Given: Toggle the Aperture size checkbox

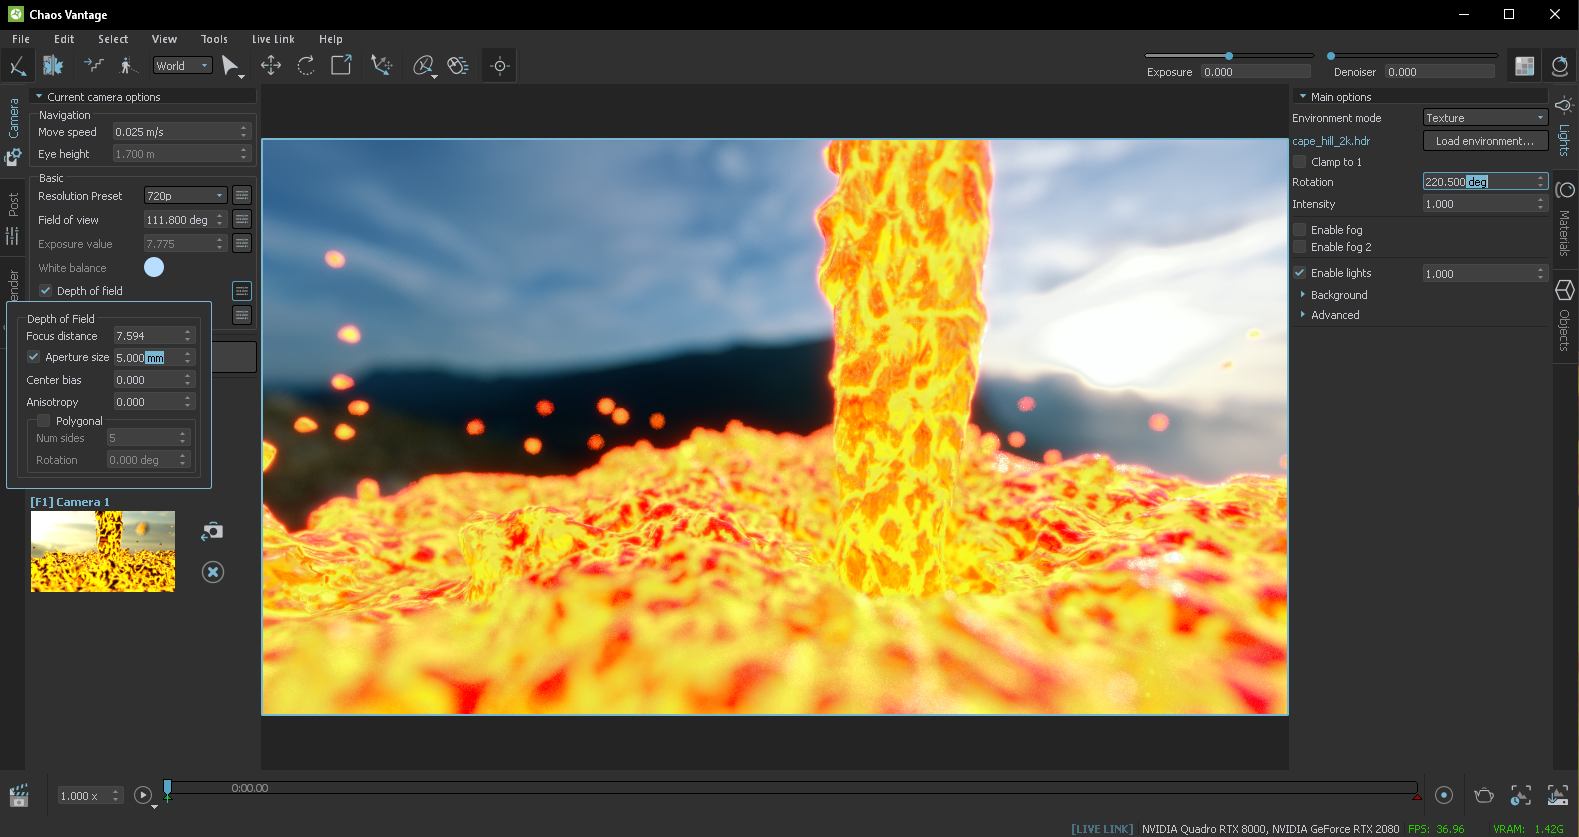Looking at the screenshot, I should coord(33,357).
